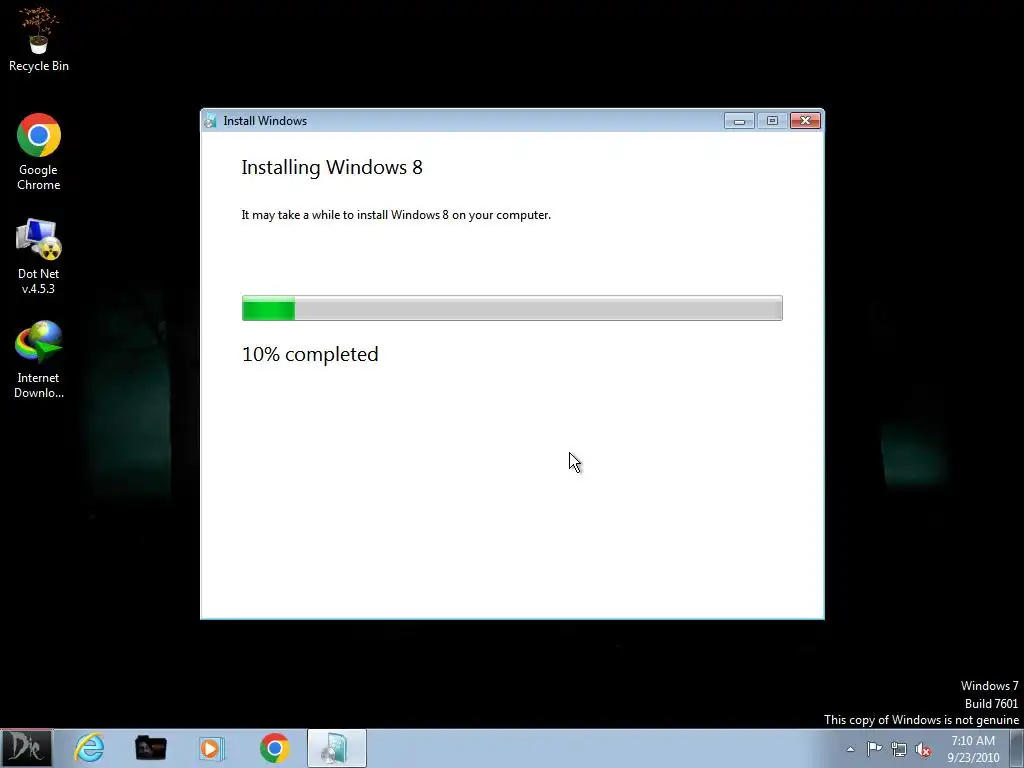Maximize the Install Windows window

[772, 121]
